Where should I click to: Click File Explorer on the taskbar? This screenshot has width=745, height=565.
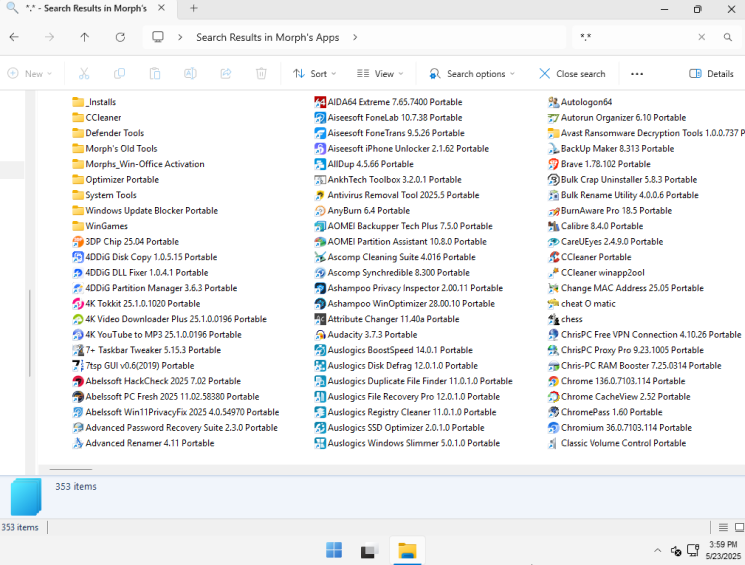pos(407,551)
